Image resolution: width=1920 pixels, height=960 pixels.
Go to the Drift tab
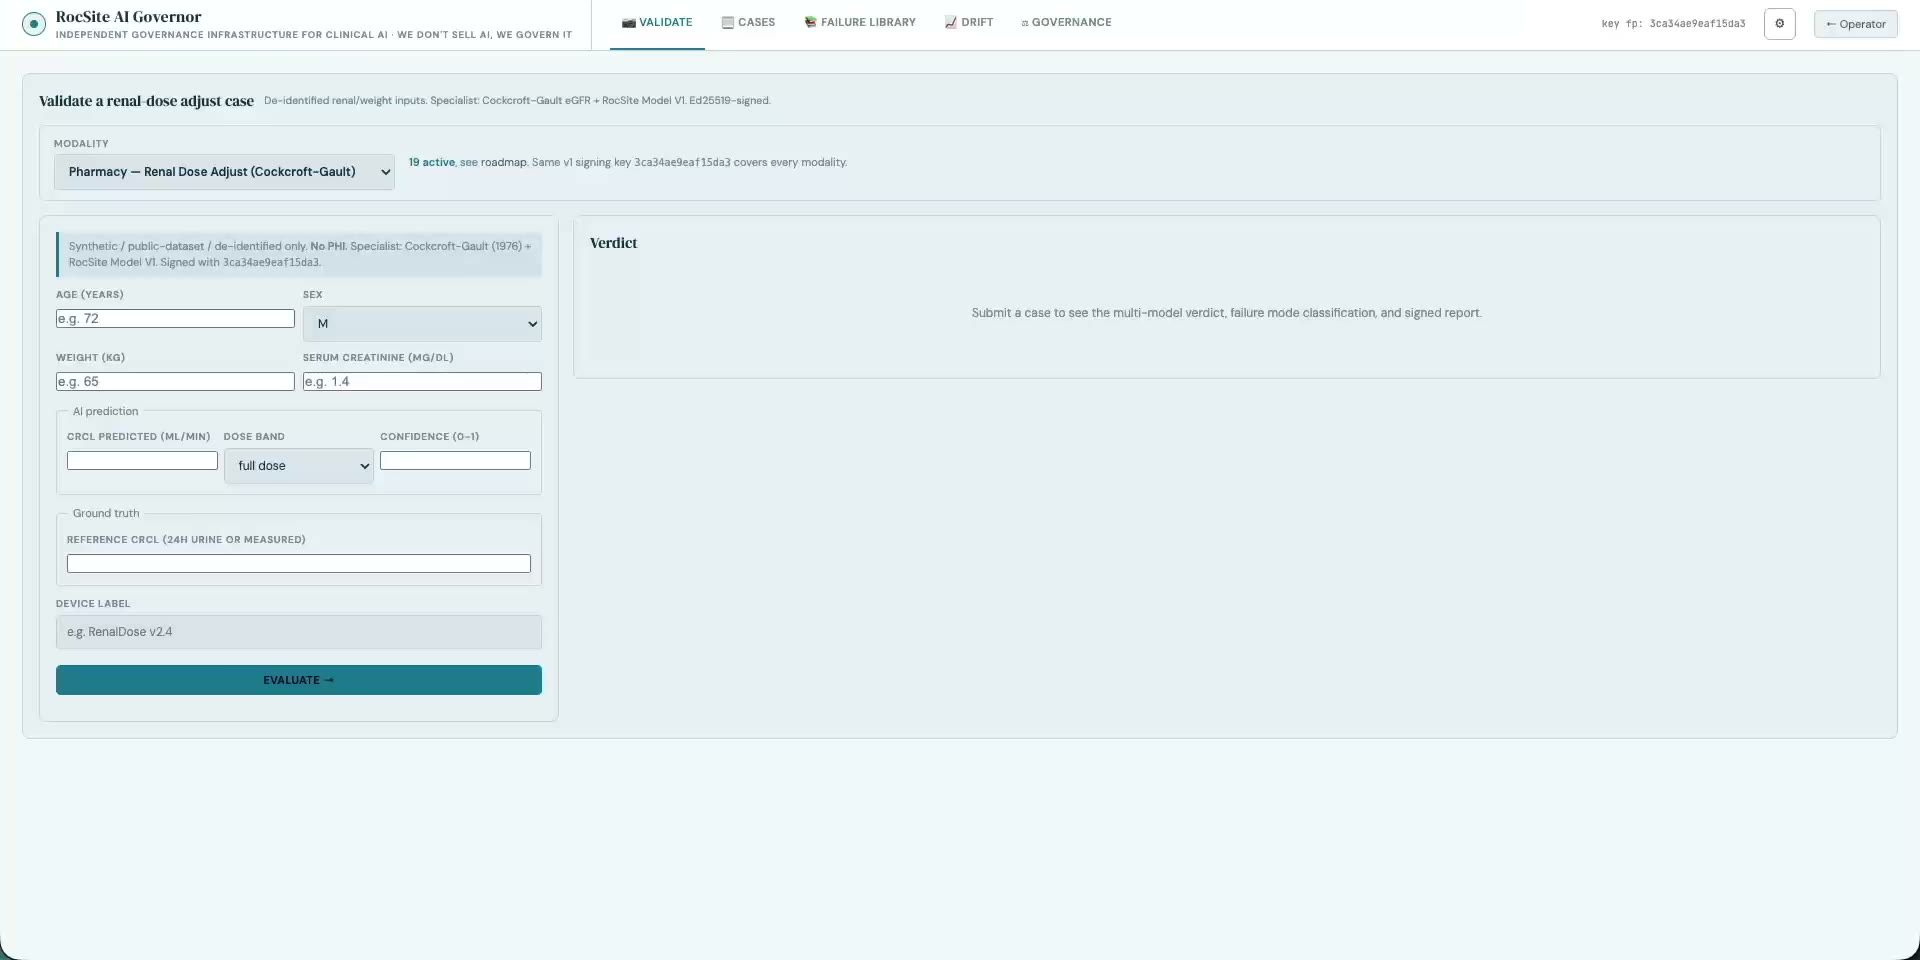pos(969,22)
